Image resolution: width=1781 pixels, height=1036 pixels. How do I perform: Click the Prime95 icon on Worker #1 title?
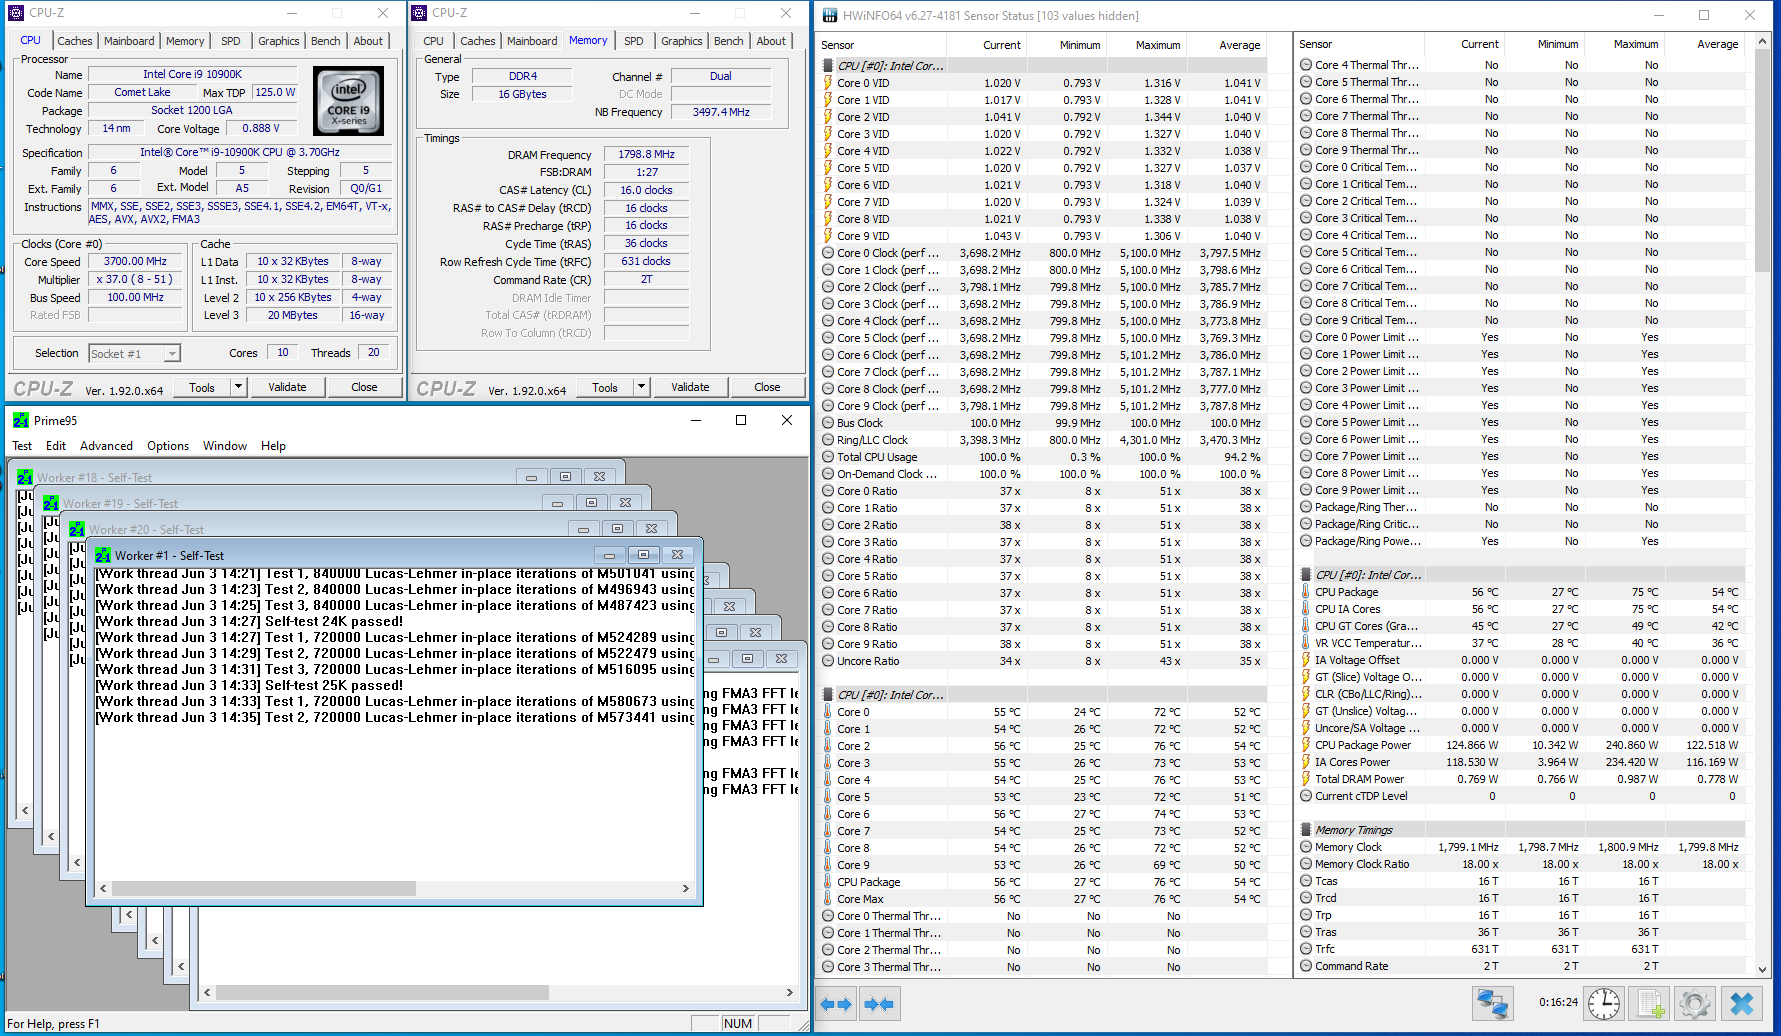tap(103, 555)
